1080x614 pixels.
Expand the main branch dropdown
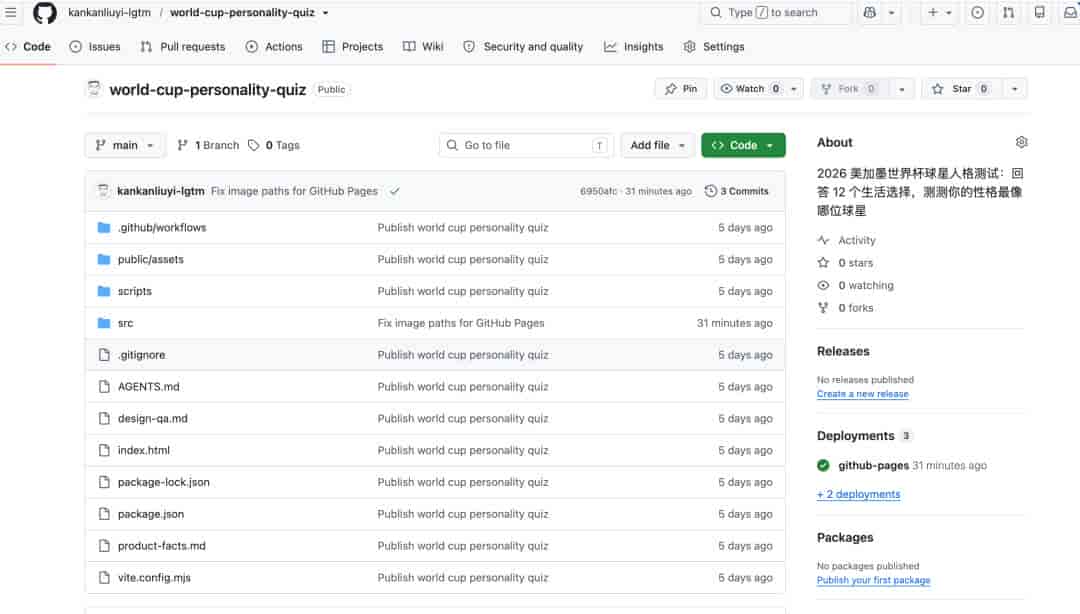coord(125,145)
